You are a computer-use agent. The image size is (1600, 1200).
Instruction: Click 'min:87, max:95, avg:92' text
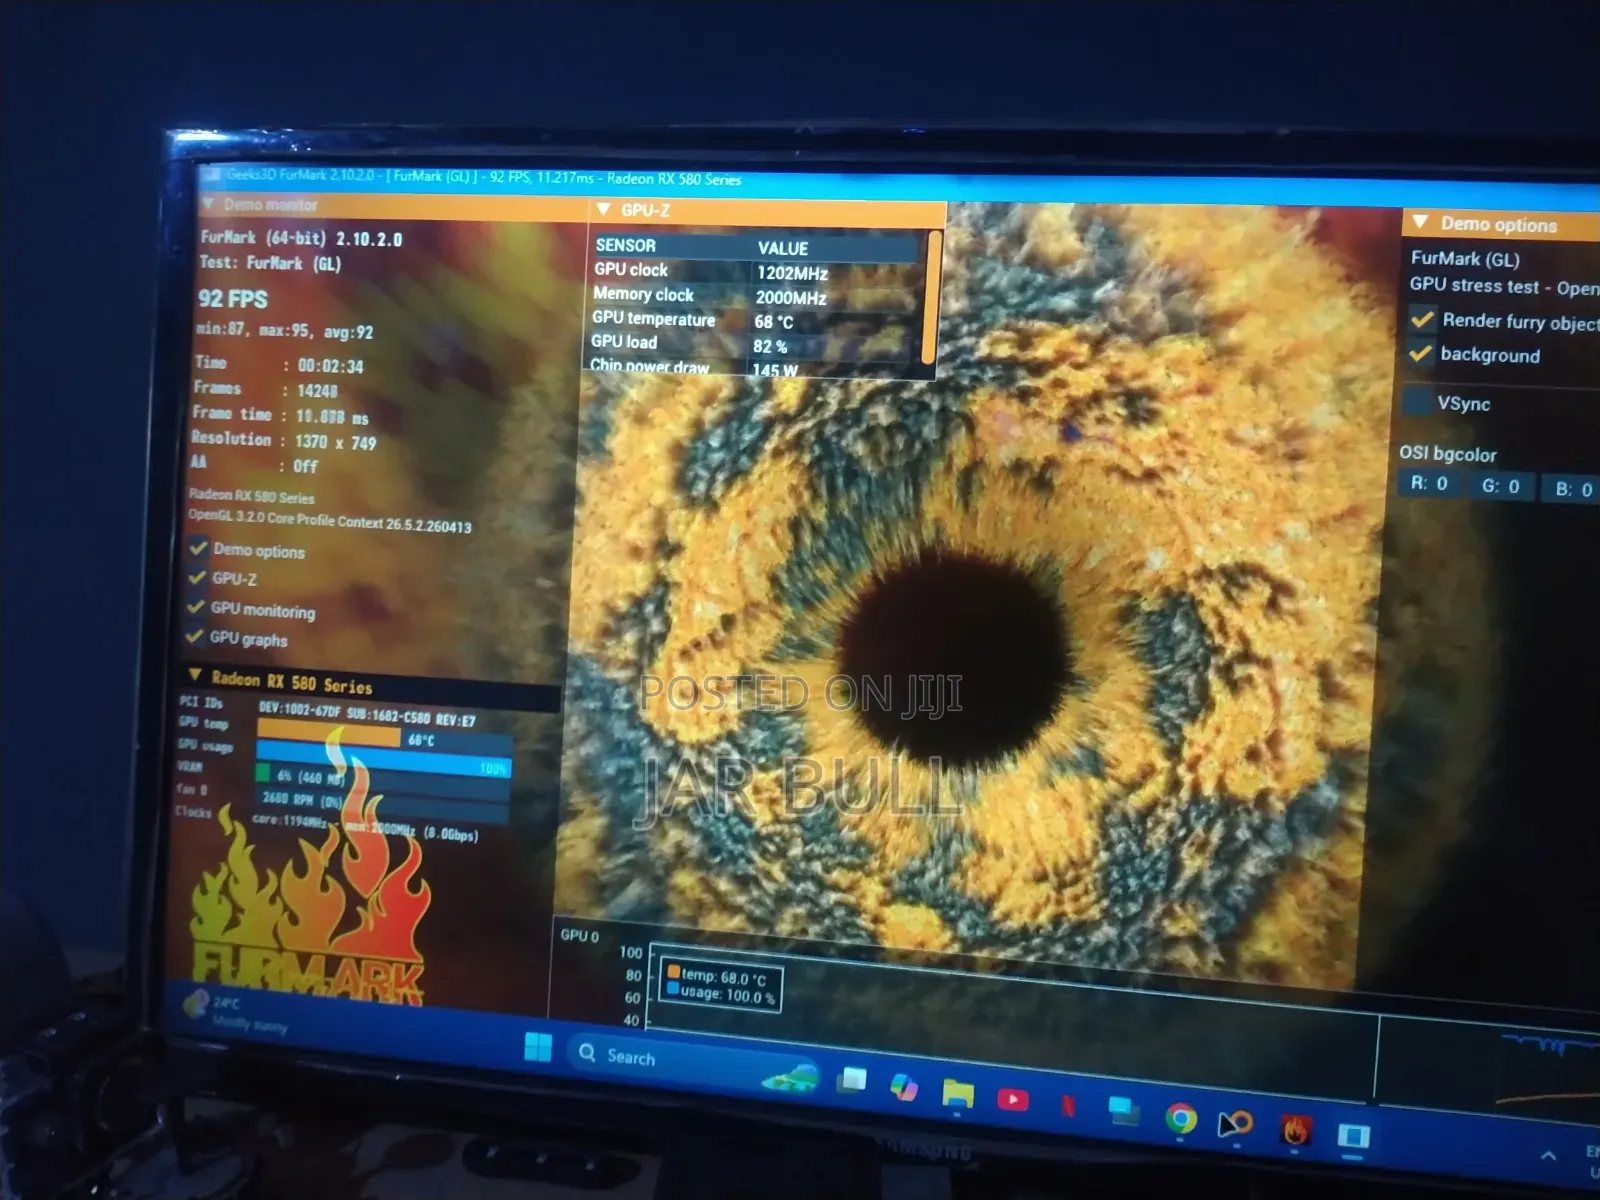[x=284, y=330]
